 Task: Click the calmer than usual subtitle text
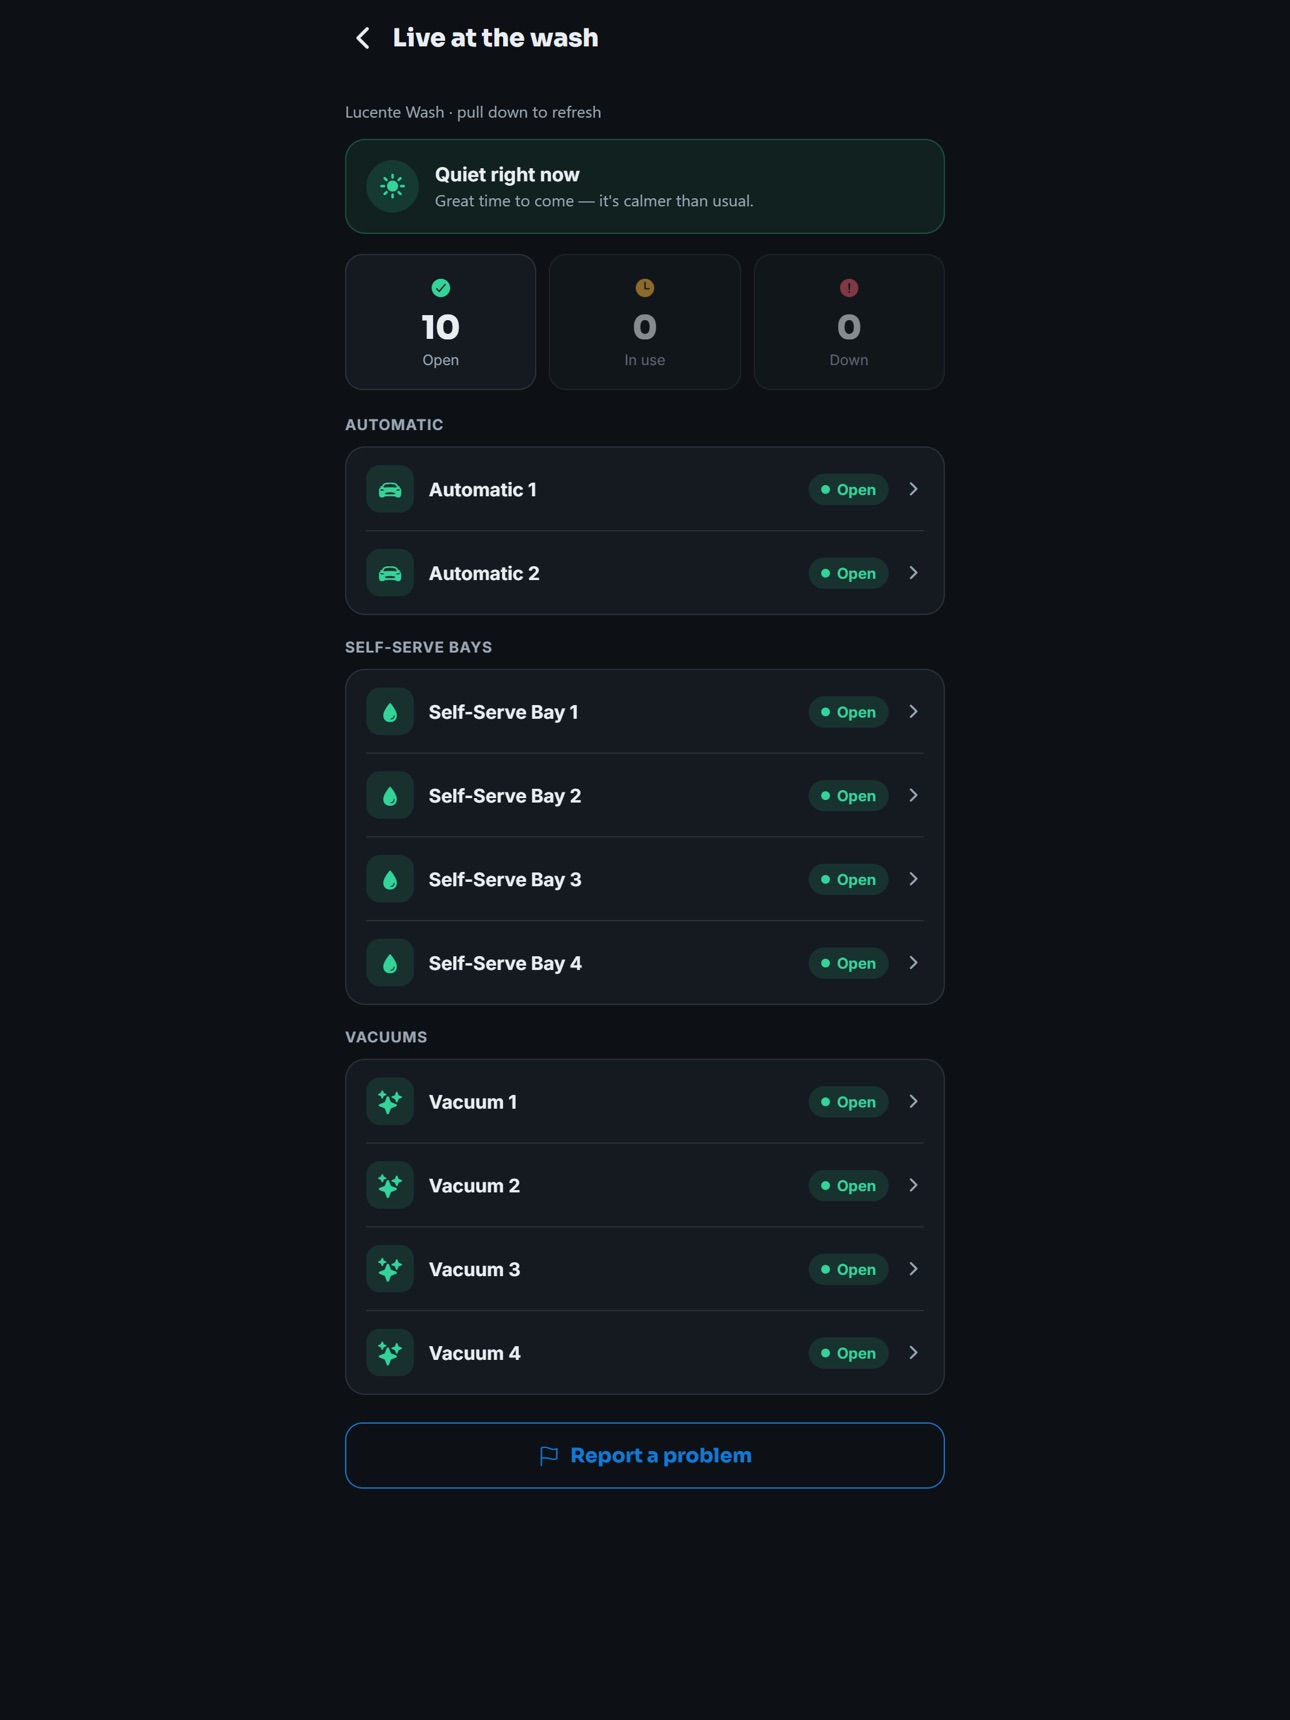[x=594, y=201]
